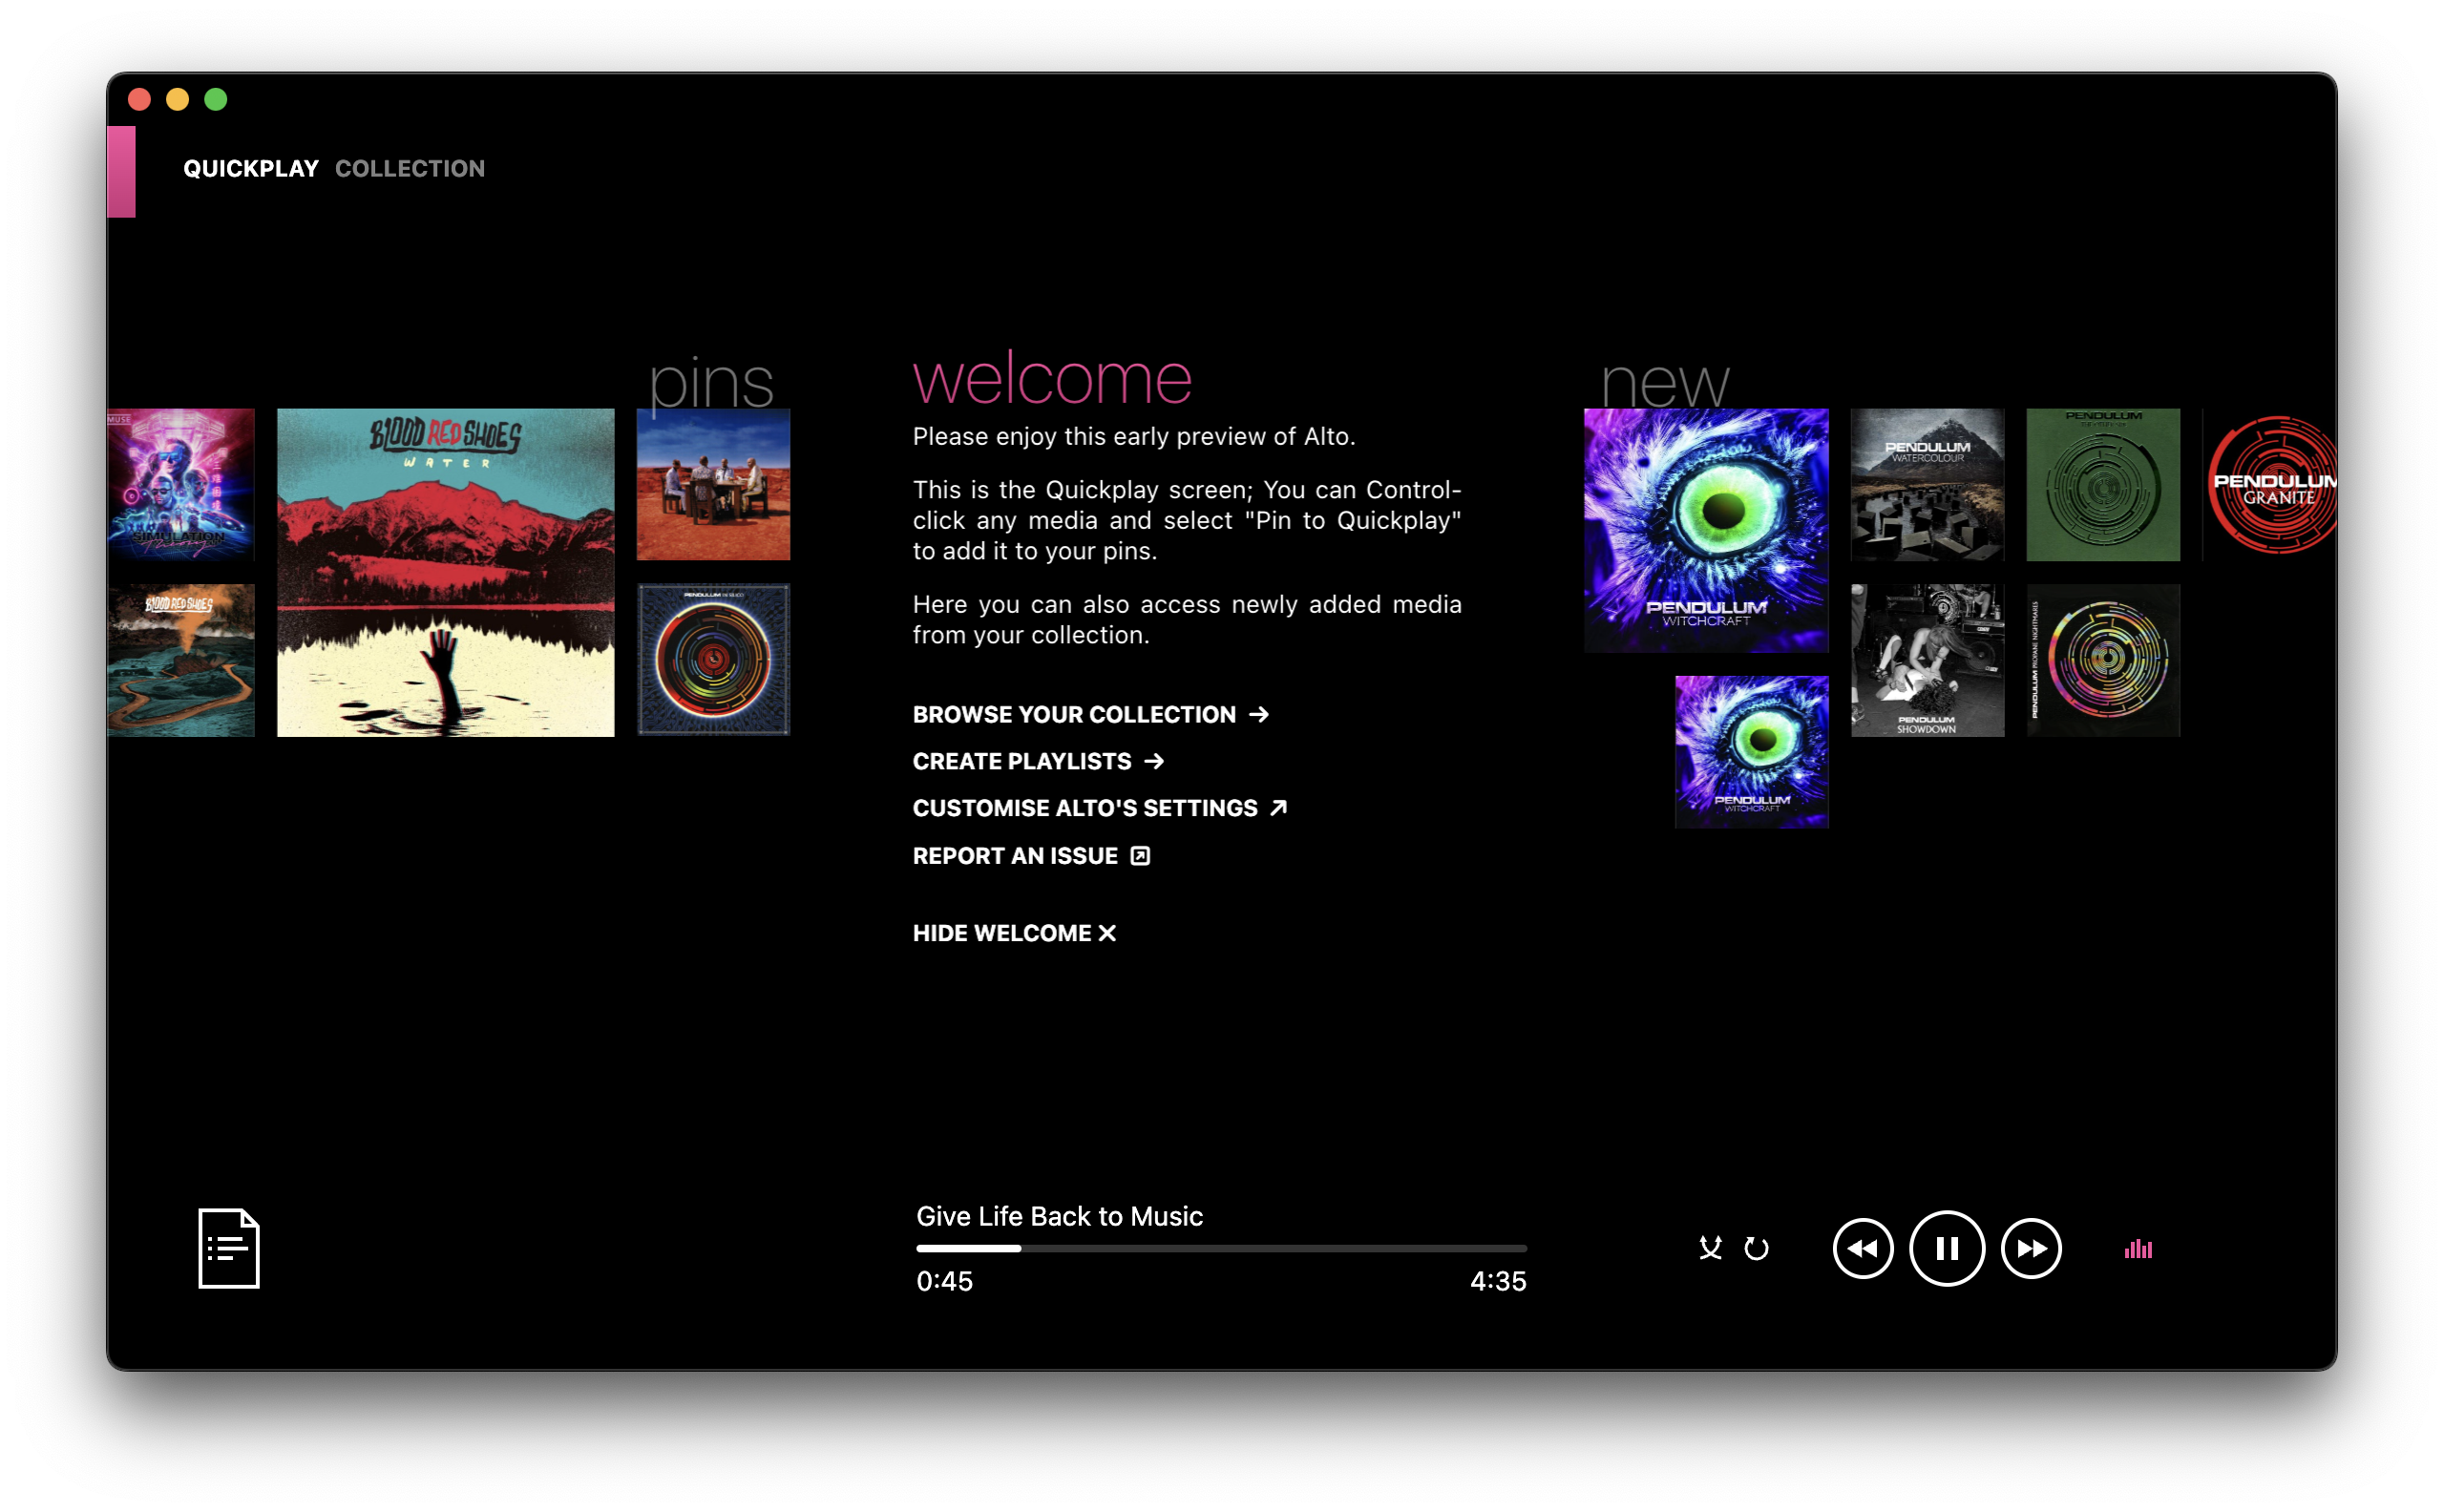Screen dimensions: 2444x1512
Task: Open Report an Issue link
Action: pyautogui.click(x=1032, y=856)
